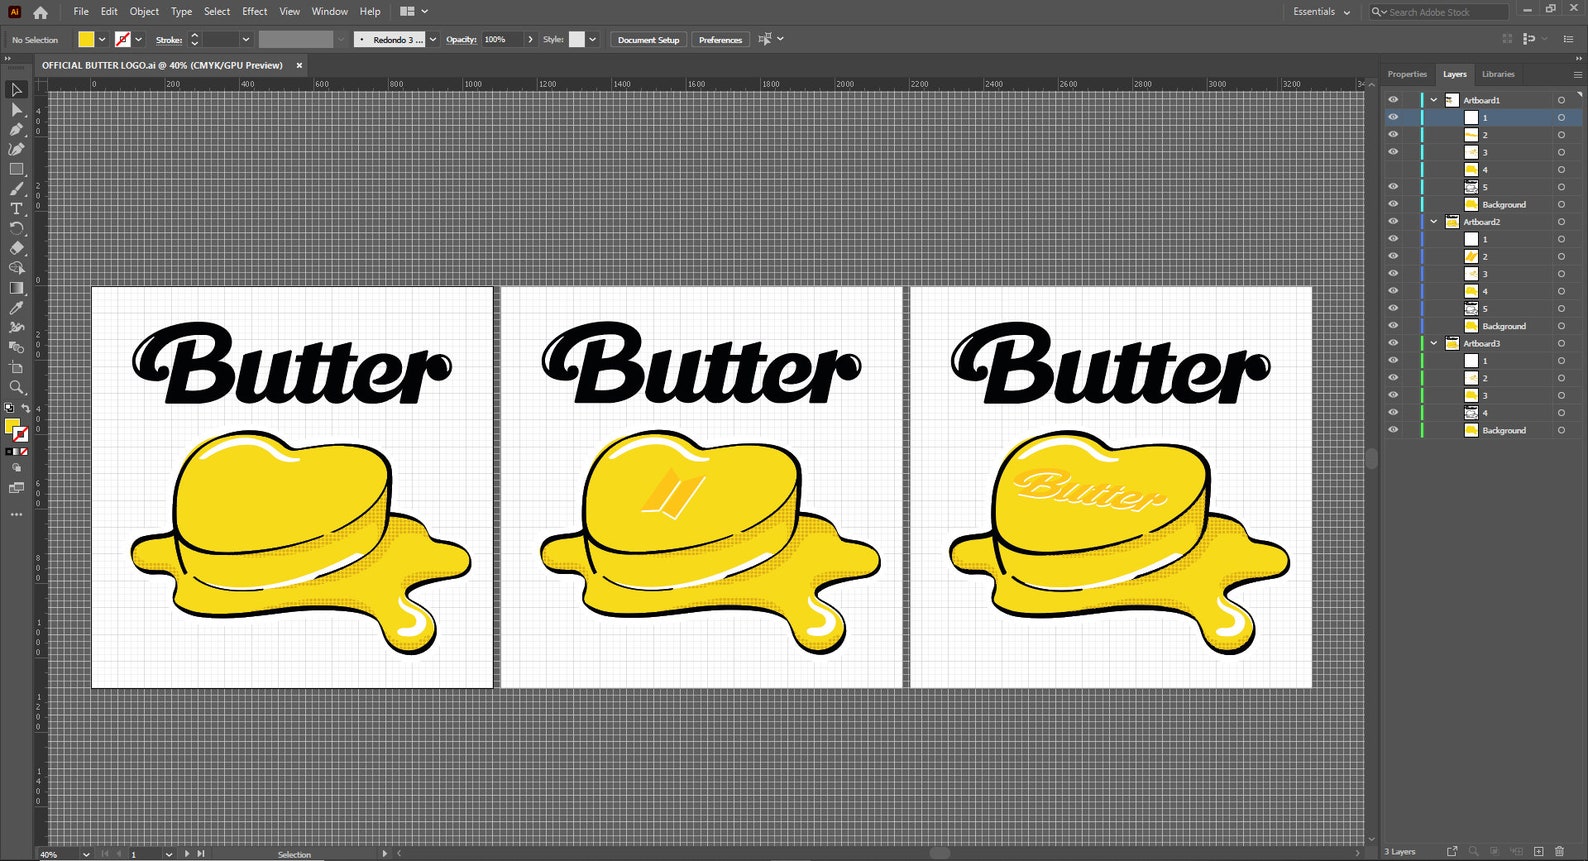This screenshot has height=861, width=1588.
Task: Click Create New Sublayer icon
Action: (1516, 851)
